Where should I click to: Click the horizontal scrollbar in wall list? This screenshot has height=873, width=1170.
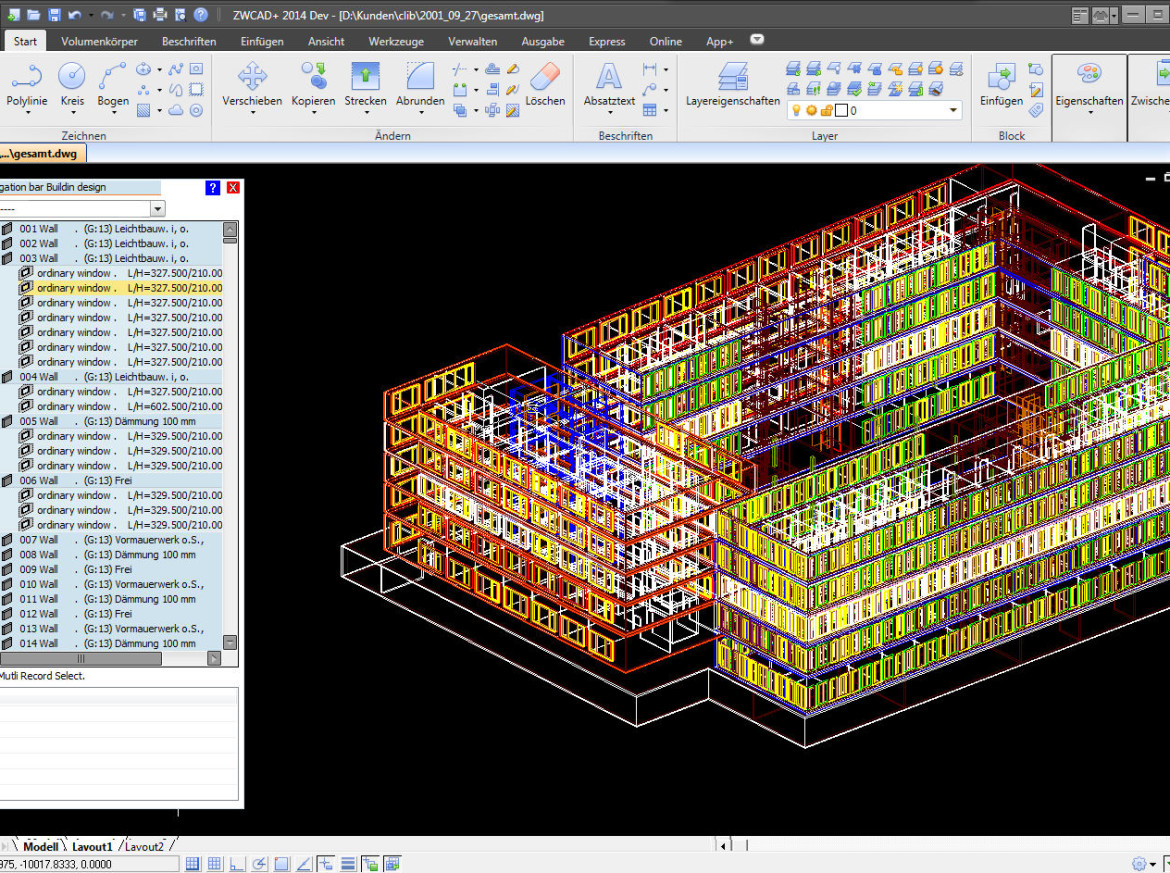pos(80,659)
